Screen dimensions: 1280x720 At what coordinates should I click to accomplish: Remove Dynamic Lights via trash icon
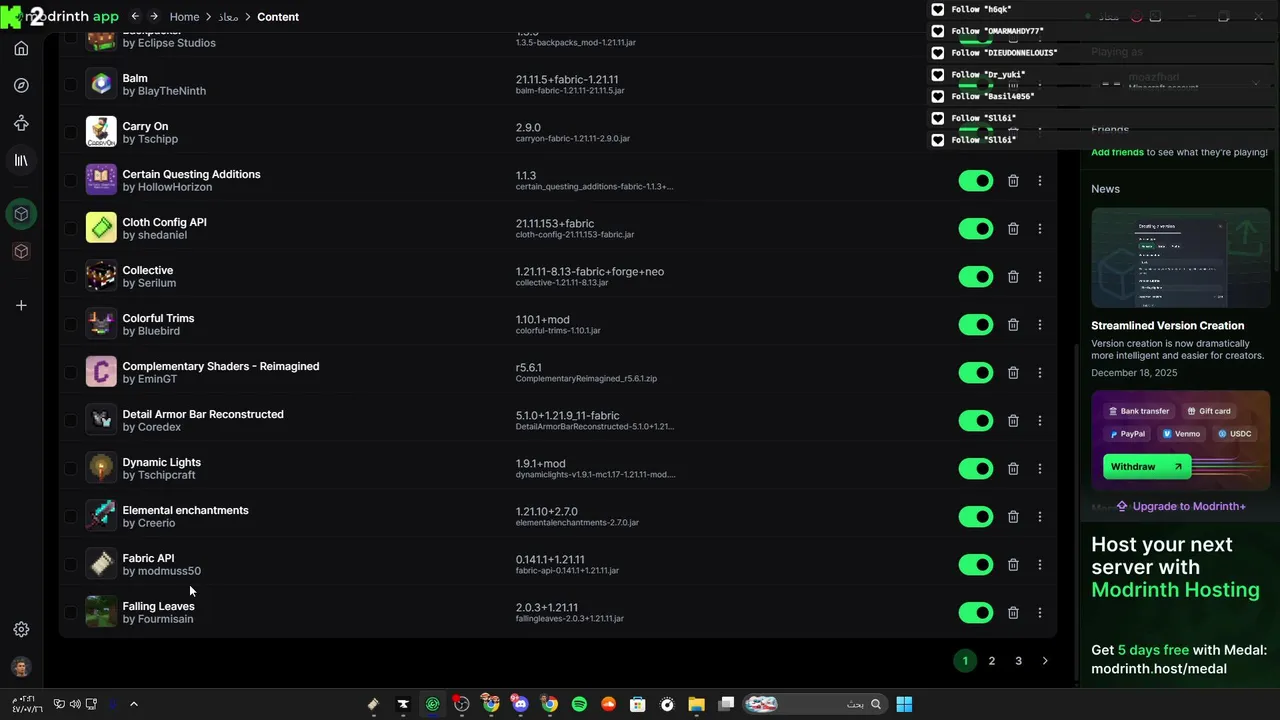[1013, 468]
